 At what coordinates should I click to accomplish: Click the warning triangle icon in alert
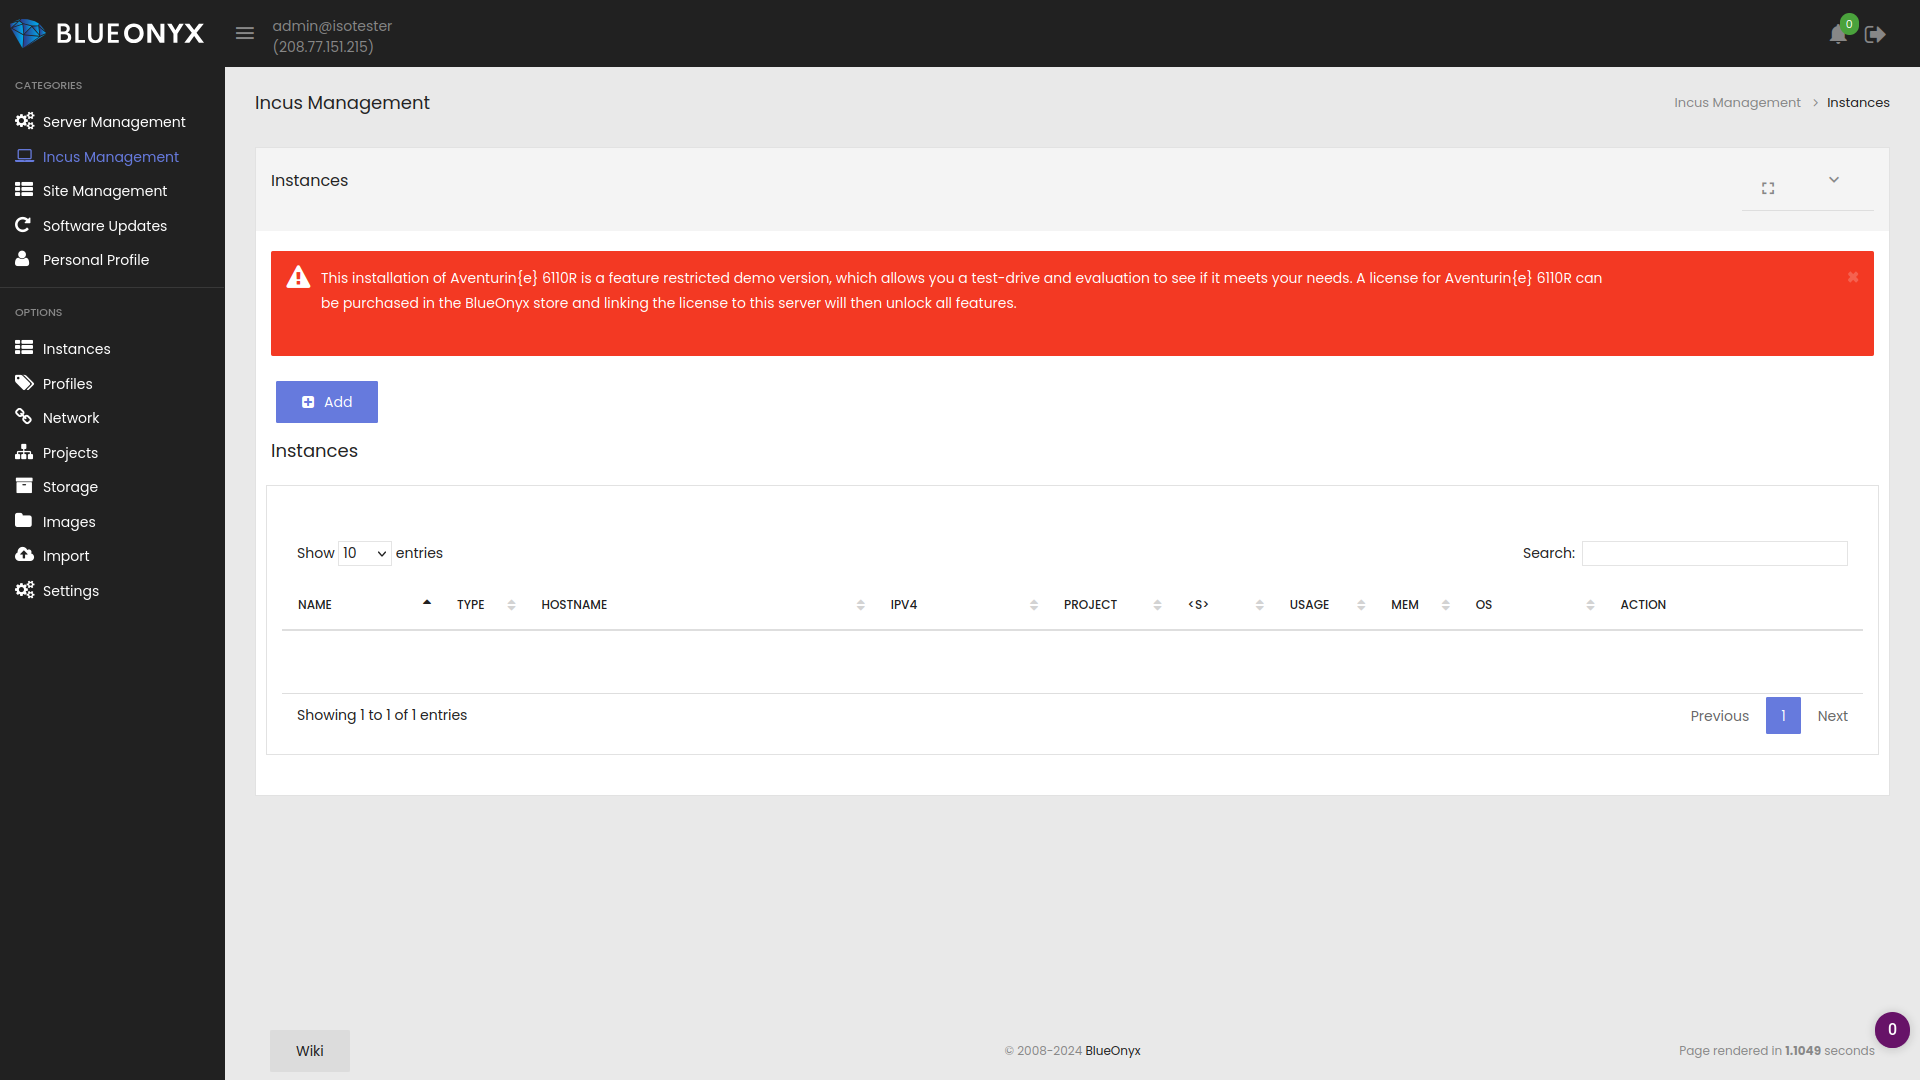(298, 277)
